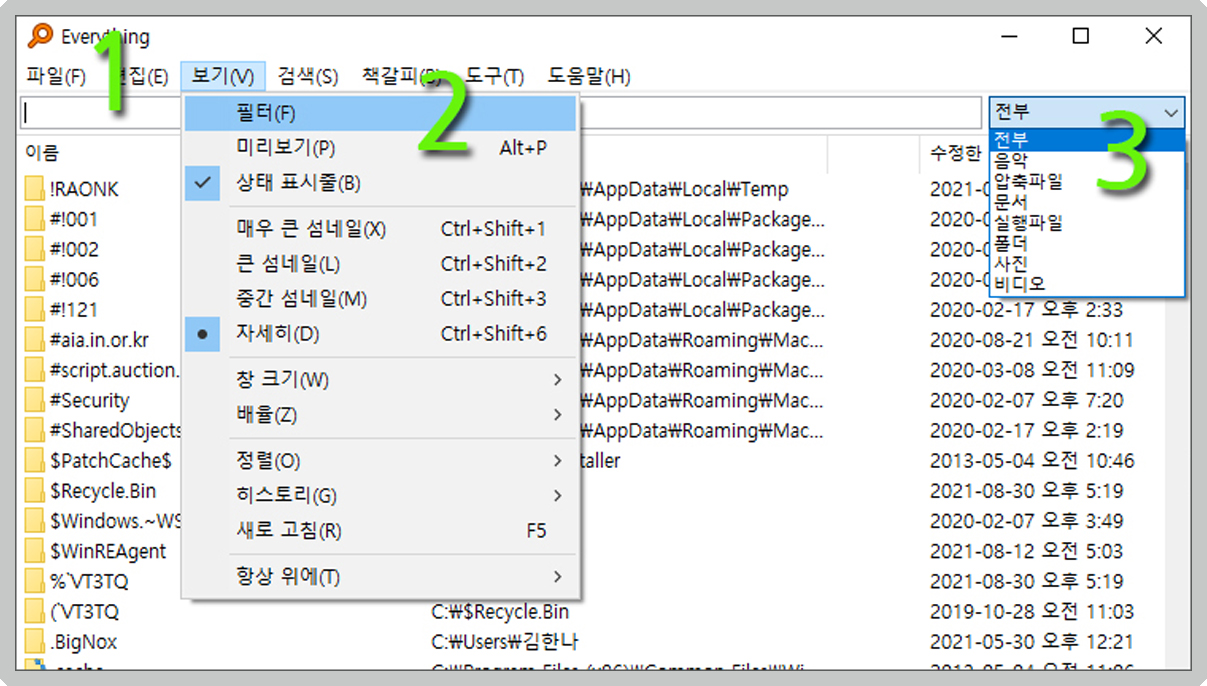Expand the 정렬(O) sort submenu
1207x686 pixels.
click(x=381, y=461)
